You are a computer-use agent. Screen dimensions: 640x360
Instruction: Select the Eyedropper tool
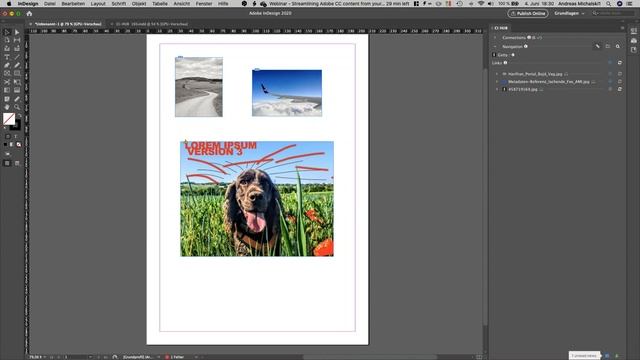[17, 99]
